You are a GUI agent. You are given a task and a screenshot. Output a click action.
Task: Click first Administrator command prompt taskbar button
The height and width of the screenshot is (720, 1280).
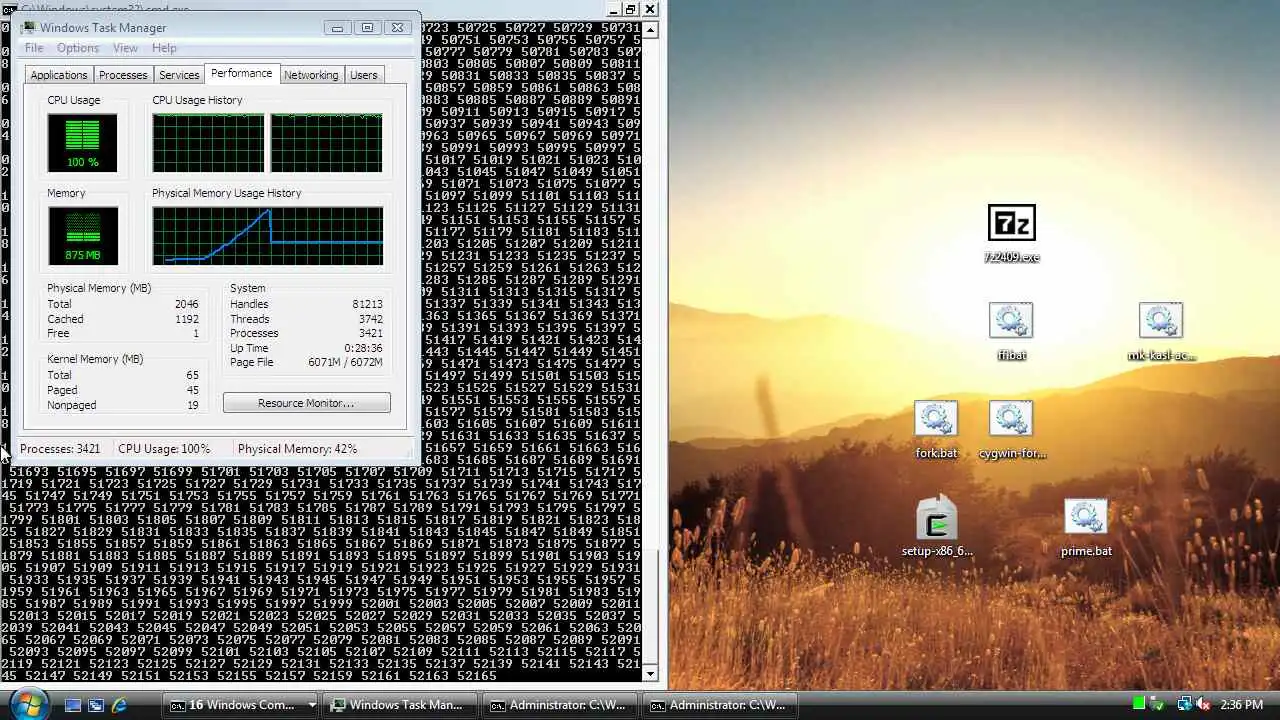(x=561, y=705)
